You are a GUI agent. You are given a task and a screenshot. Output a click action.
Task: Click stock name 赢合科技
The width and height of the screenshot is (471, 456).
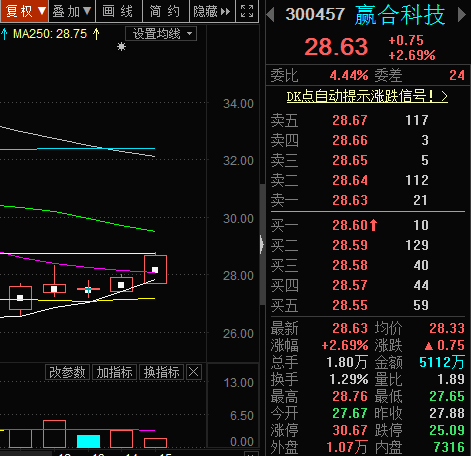pos(400,15)
